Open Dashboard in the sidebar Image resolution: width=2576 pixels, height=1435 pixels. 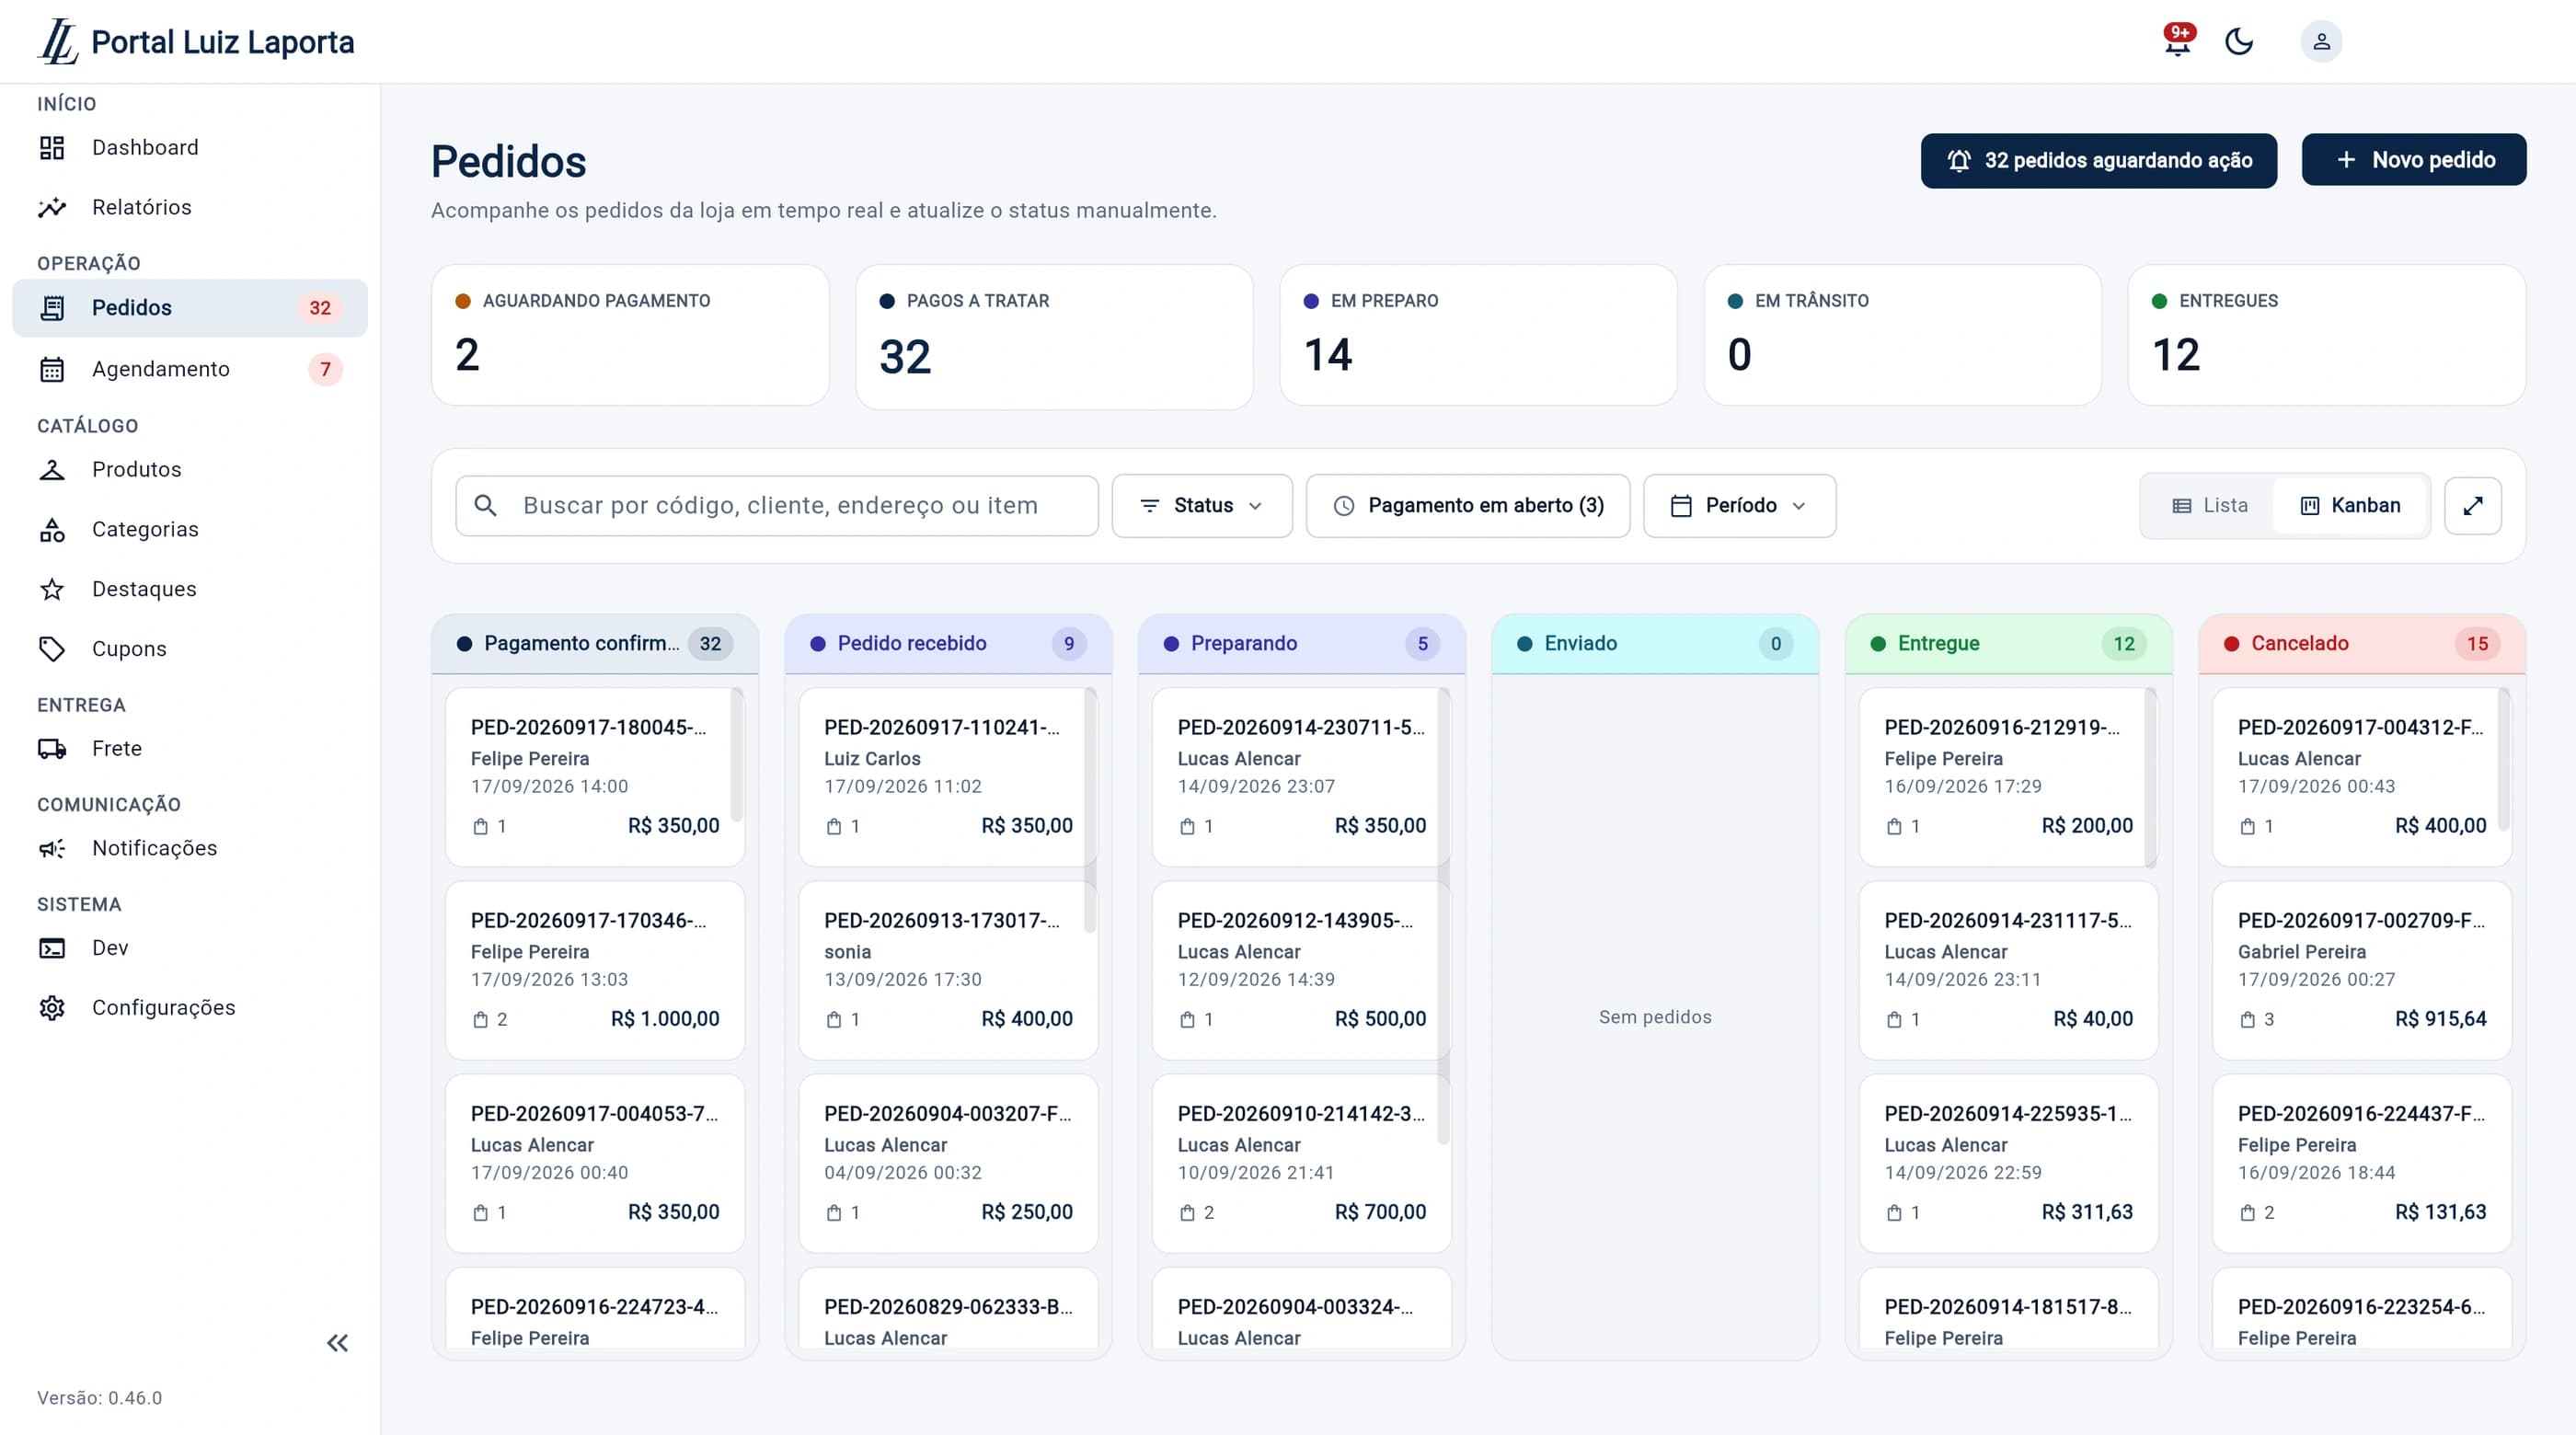point(190,148)
